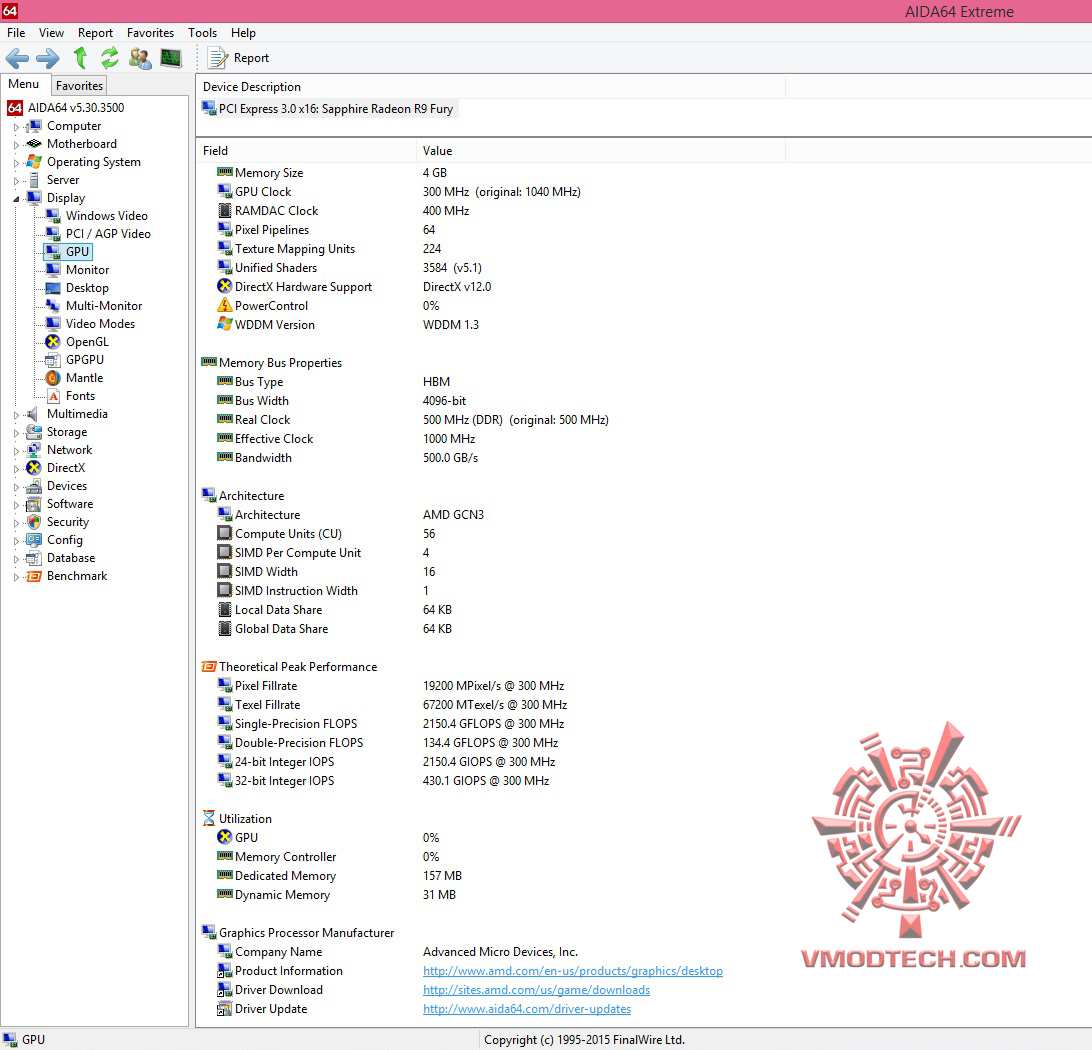Select the Windows Video icon in tree
The height and width of the screenshot is (1050, 1092).
(x=53, y=216)
